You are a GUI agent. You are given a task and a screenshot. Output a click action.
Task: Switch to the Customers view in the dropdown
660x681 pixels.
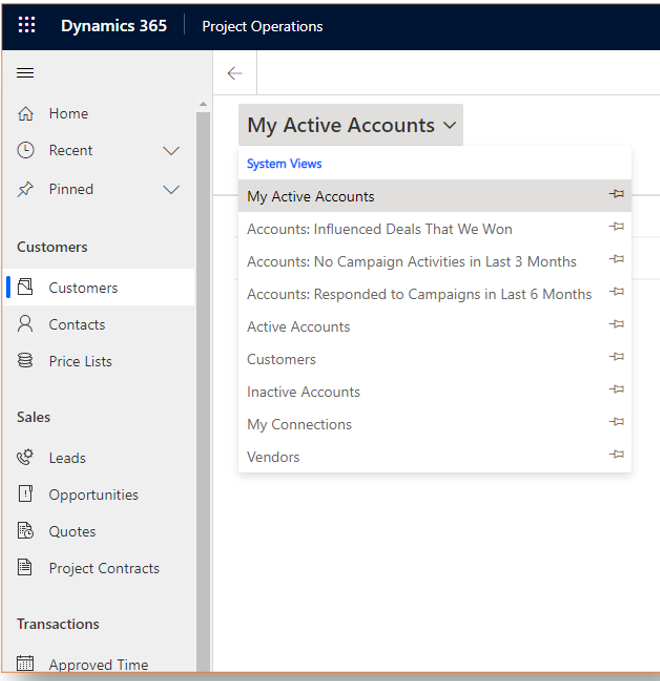(x=435, y=359)
